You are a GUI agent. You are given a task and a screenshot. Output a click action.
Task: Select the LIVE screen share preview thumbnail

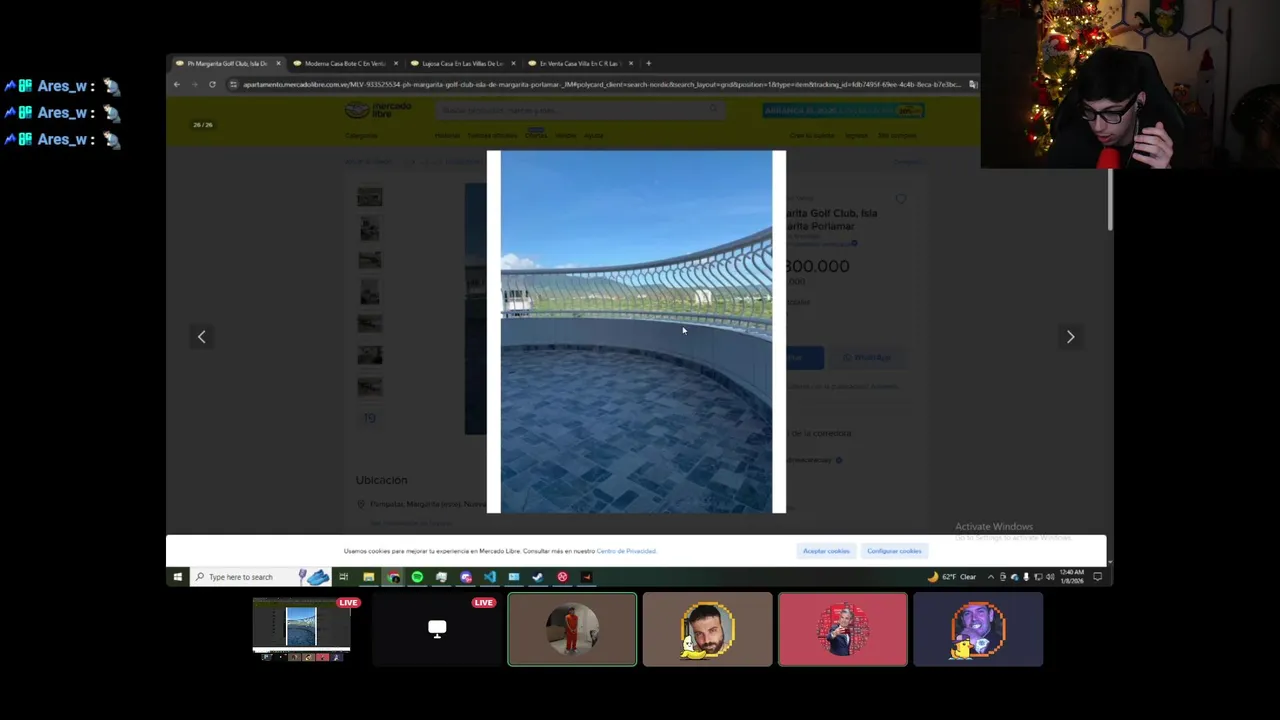[x=301, y=629]
